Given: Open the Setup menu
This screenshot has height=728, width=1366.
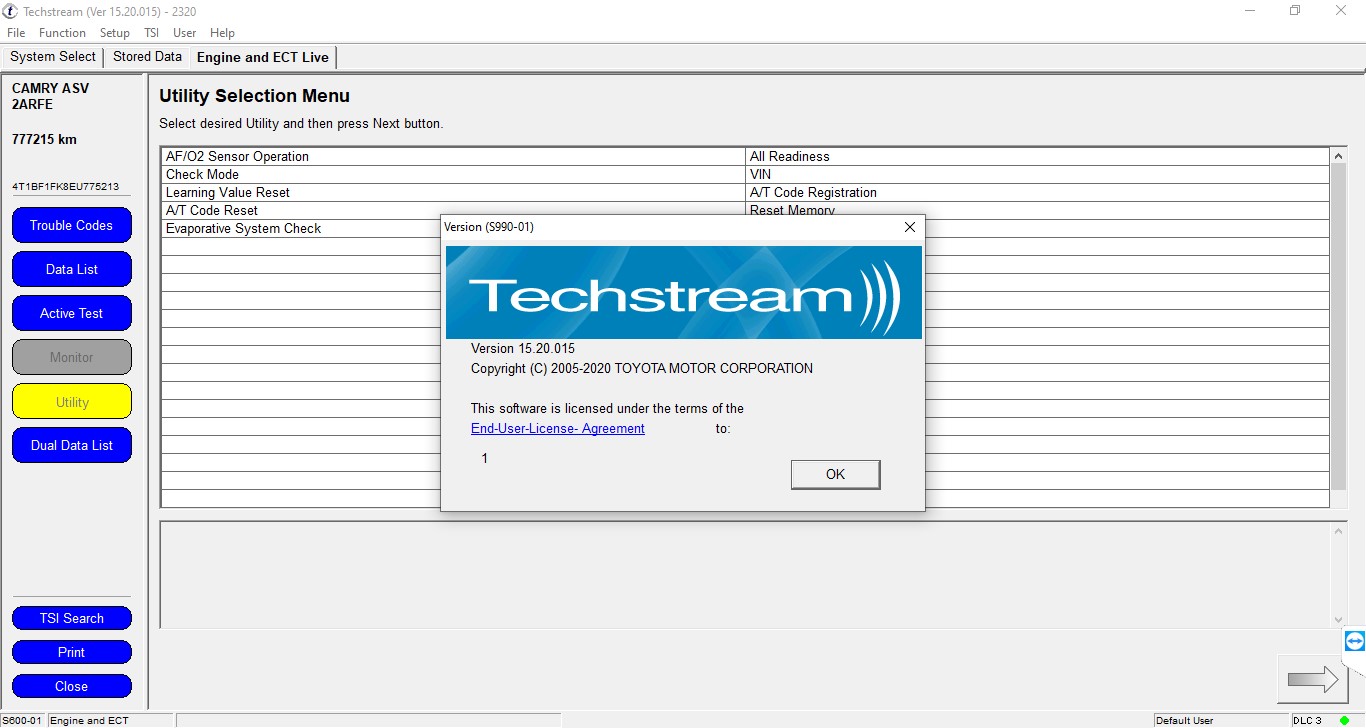Looking at the screenshot, I should pyautogui.click(x=115, y=33).
